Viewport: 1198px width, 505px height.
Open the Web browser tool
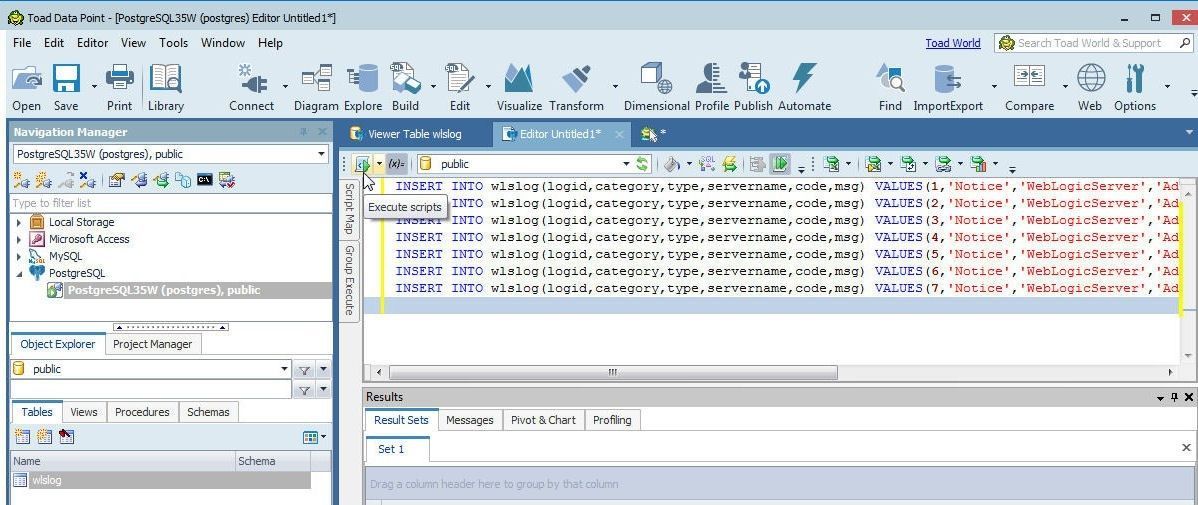click(x=1090, y=88)
